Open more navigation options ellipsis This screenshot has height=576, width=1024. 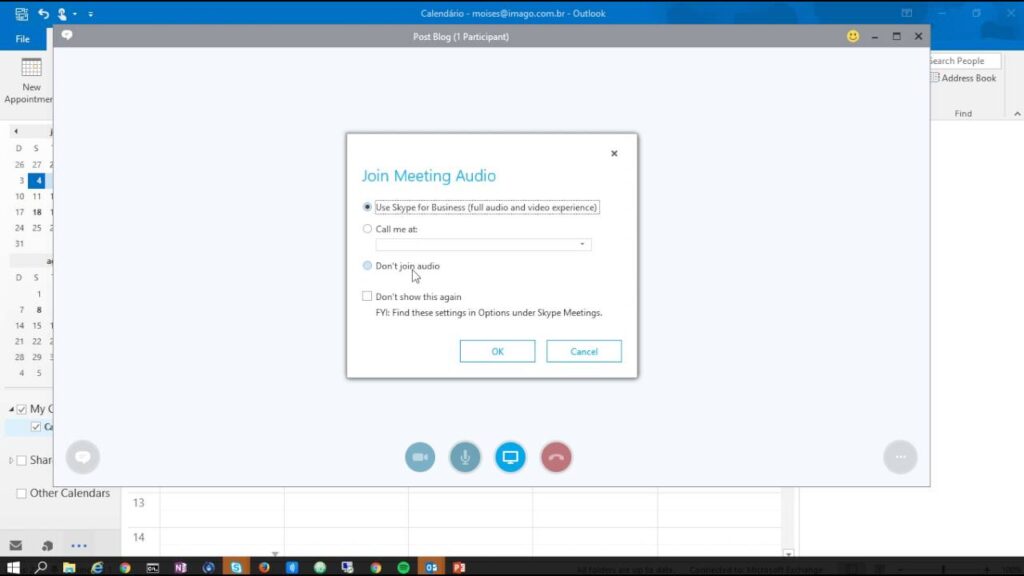(78, 545)
